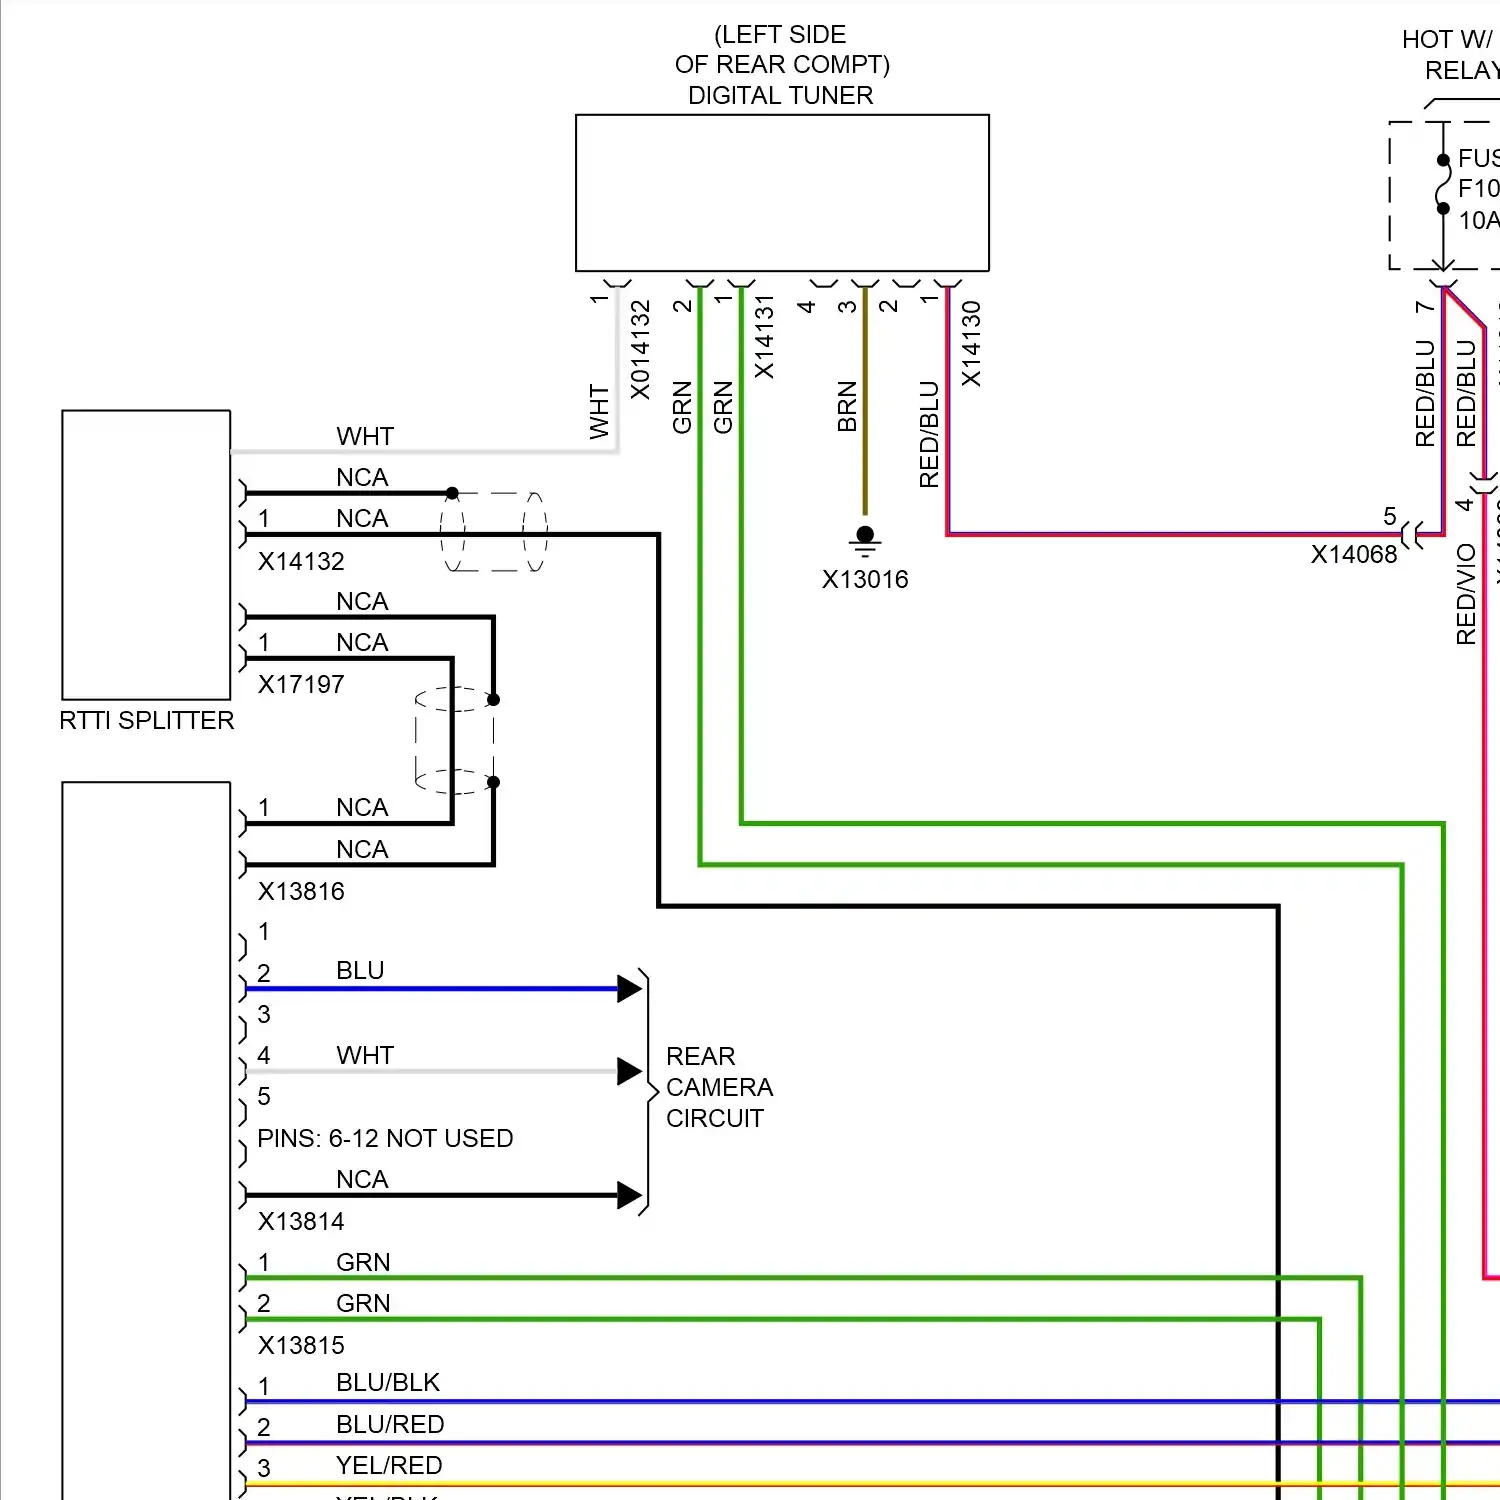Click connector label X14130
Screen dimensions: 1500x1500
pyautogui.click(x=971, y=343)
